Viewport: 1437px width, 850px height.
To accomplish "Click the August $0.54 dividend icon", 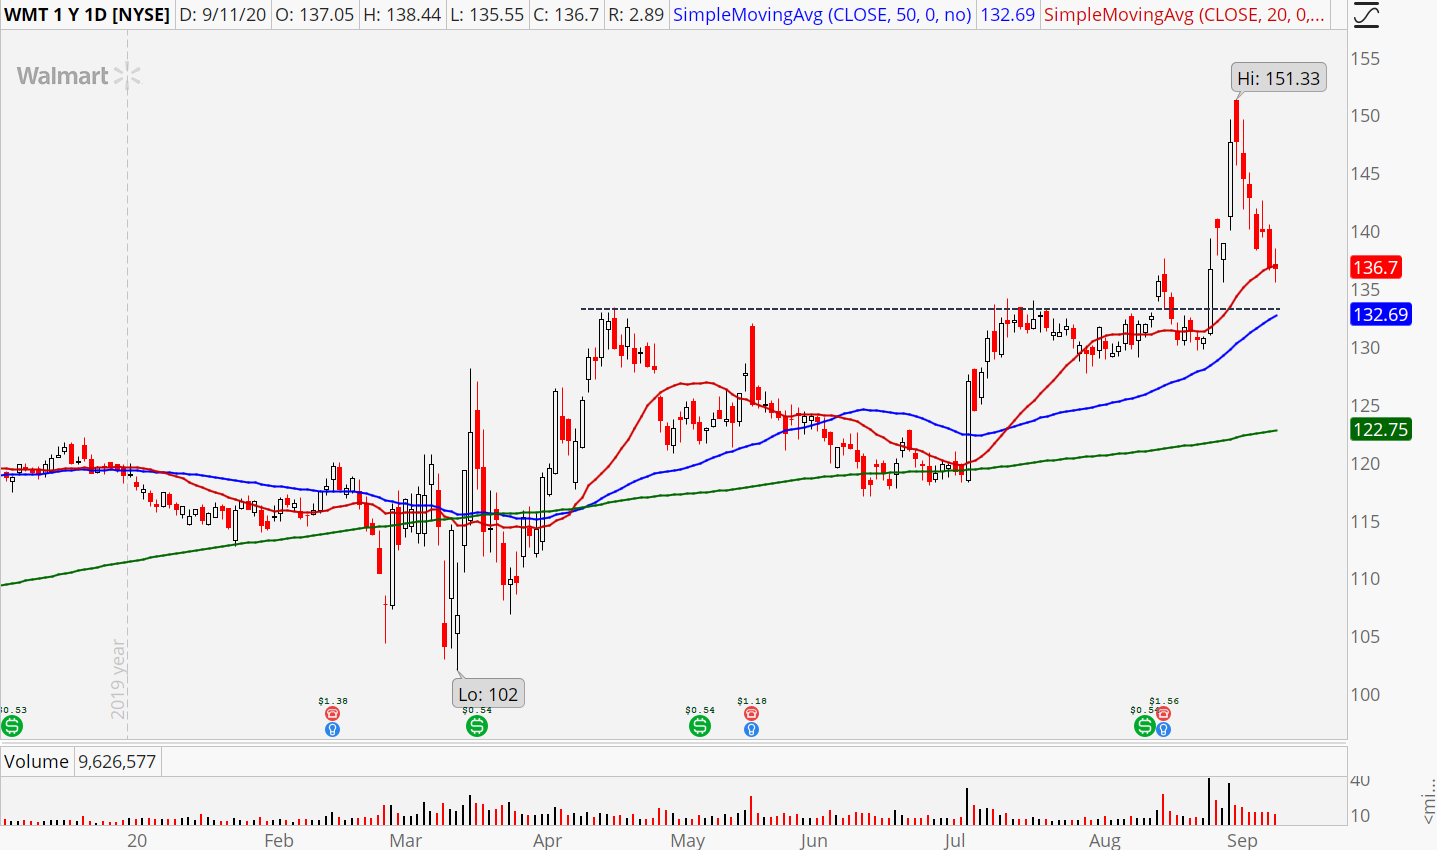I will point(1145,726).
